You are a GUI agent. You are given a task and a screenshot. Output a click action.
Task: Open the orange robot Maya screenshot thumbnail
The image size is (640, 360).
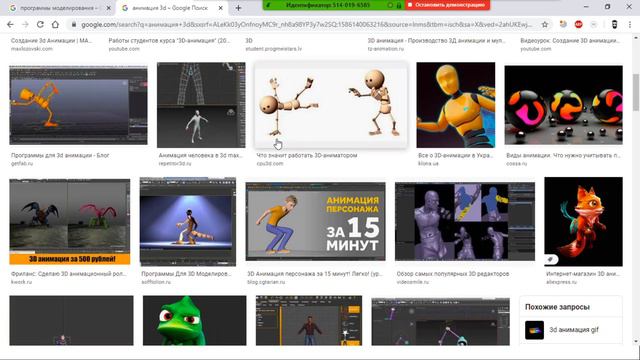click(x=78, y=105)
